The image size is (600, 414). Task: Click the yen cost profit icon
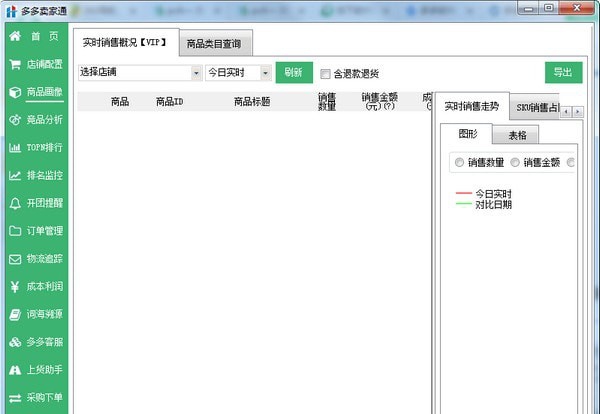tap(15, 287)
